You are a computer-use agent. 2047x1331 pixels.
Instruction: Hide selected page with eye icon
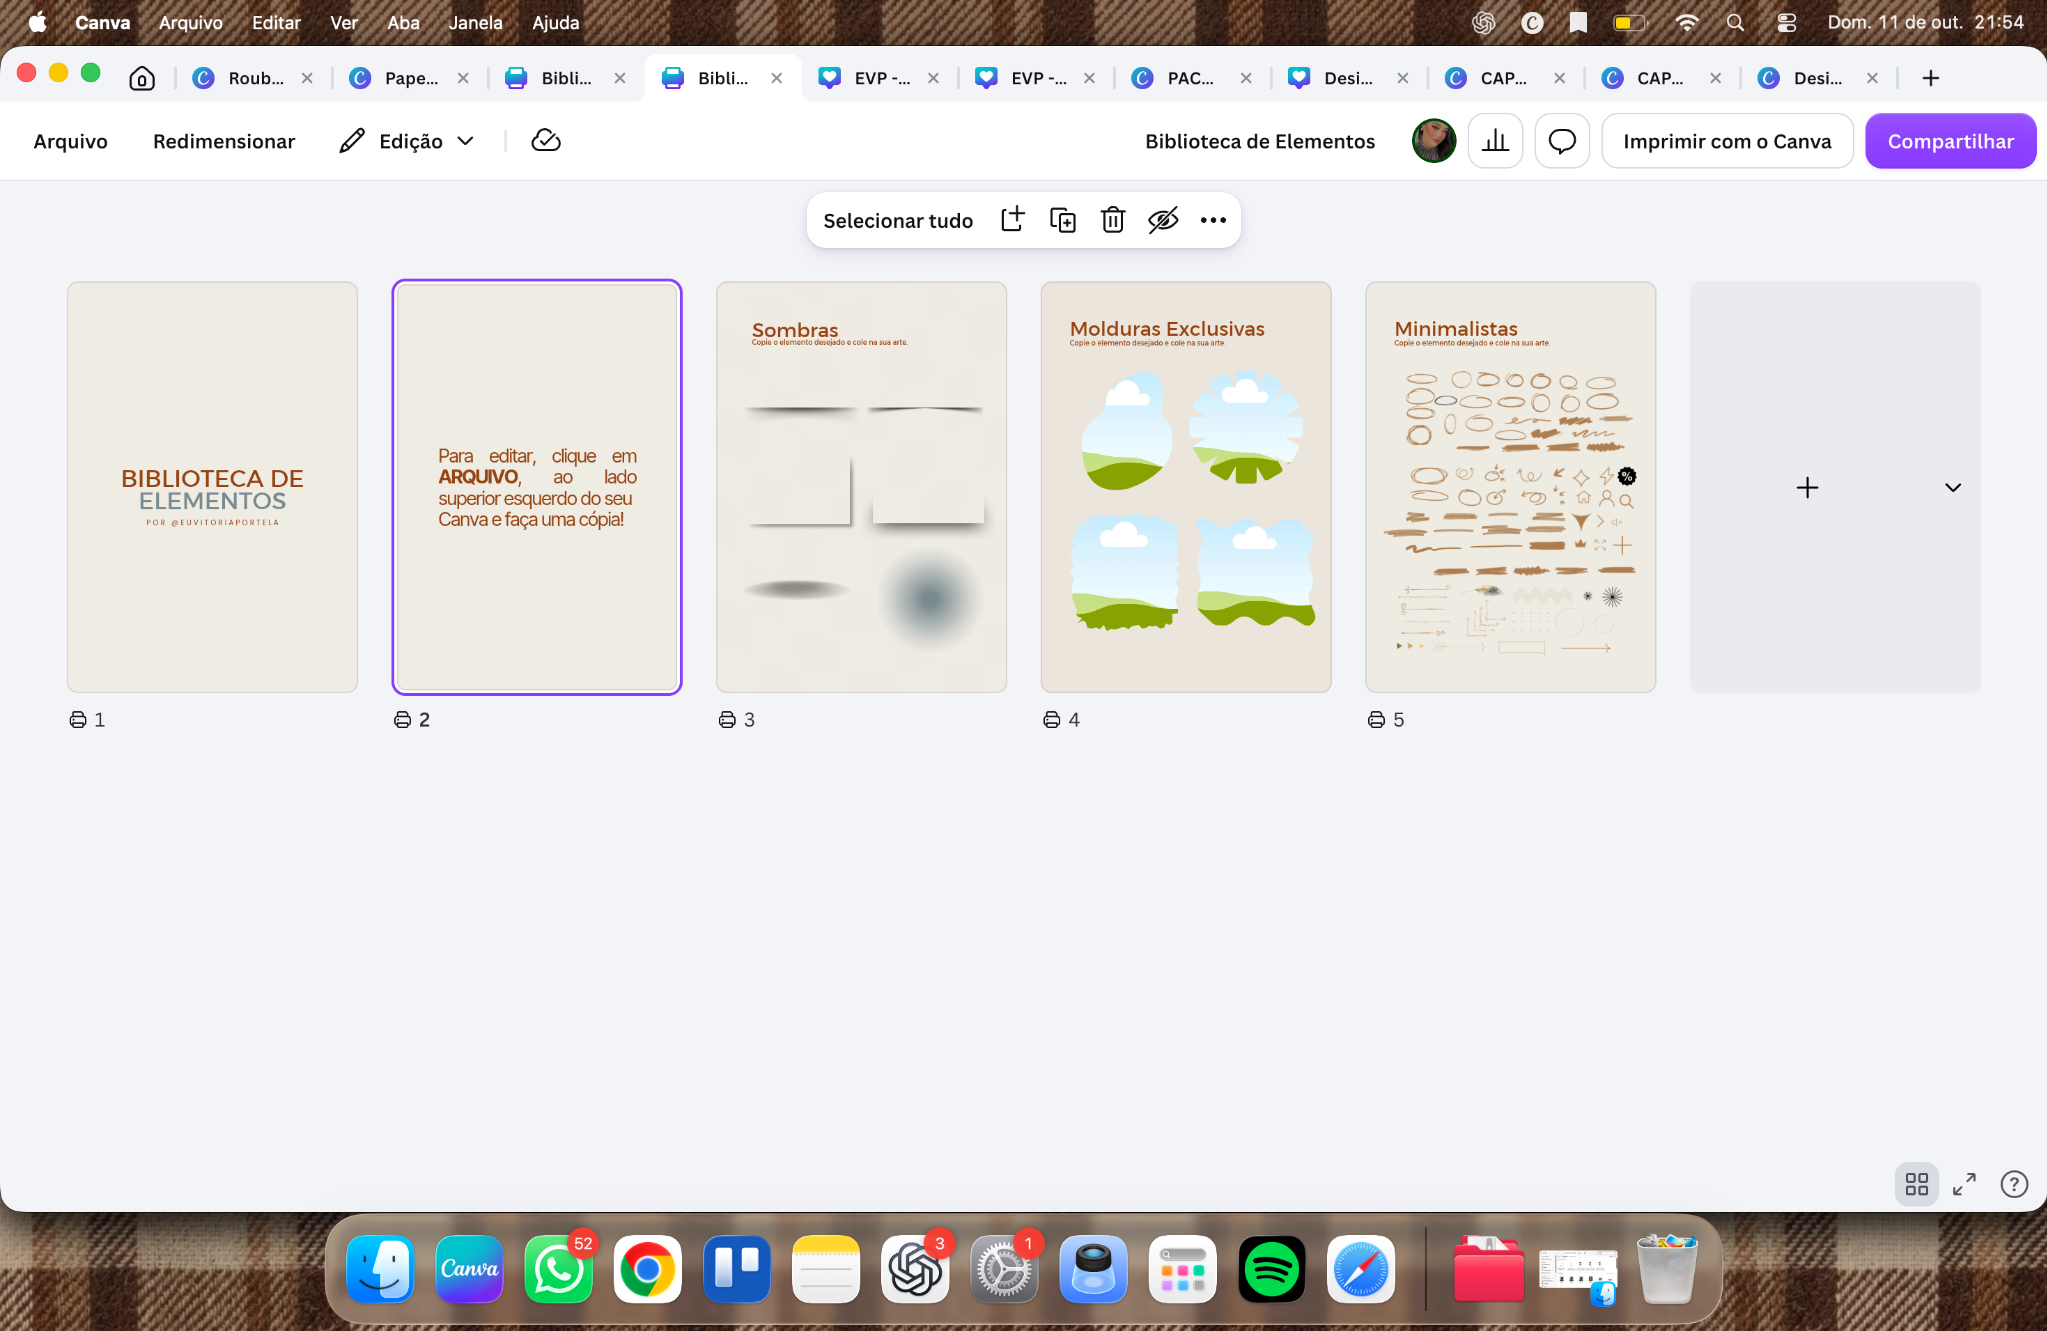[1163, 220]
